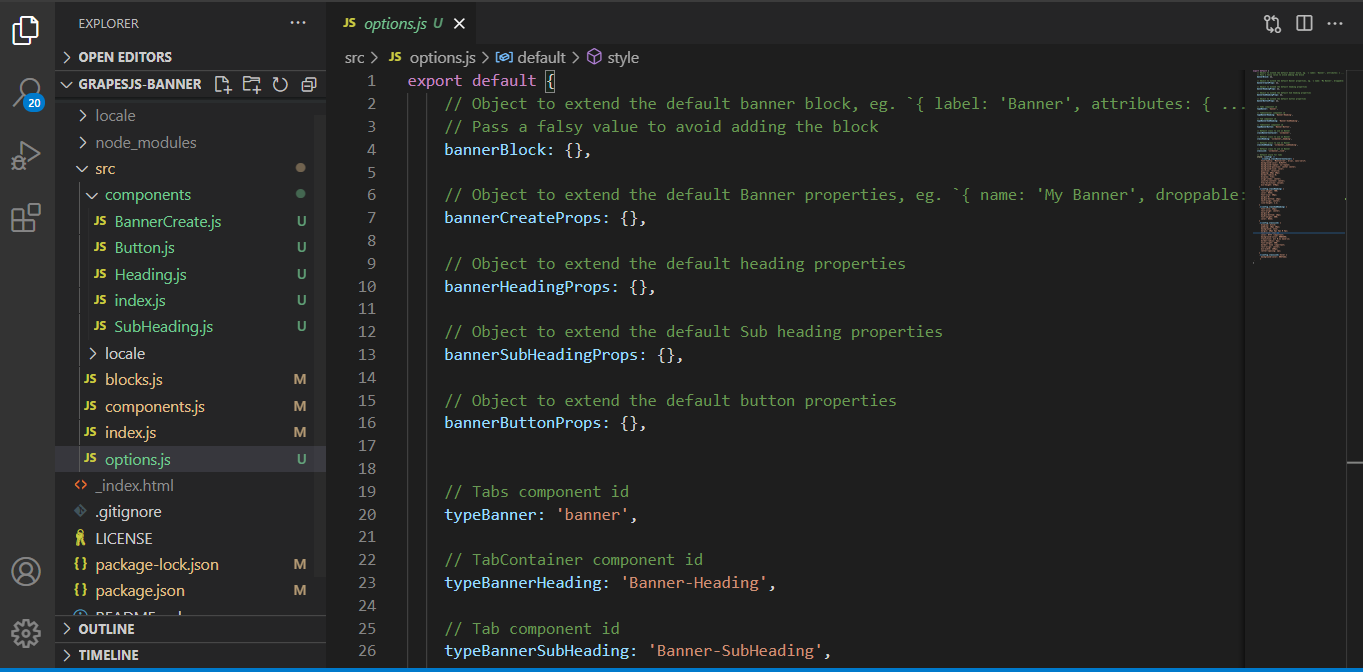
Task: Click on the bannerBlock code line
Action: click(x=518, y=149)
